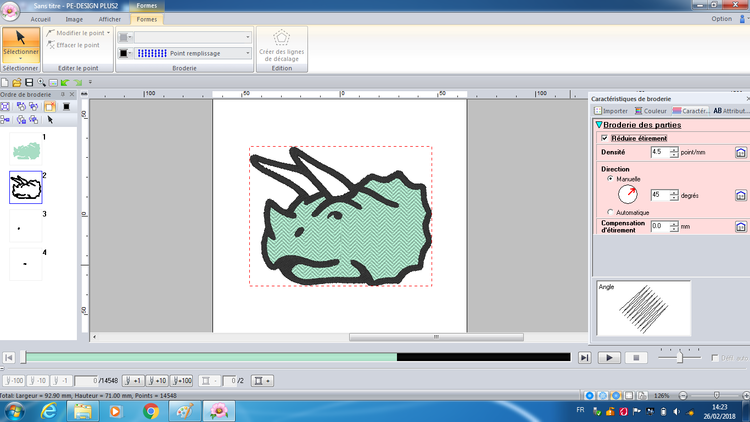Select the Automatique direction radio button

coord(610,213)
